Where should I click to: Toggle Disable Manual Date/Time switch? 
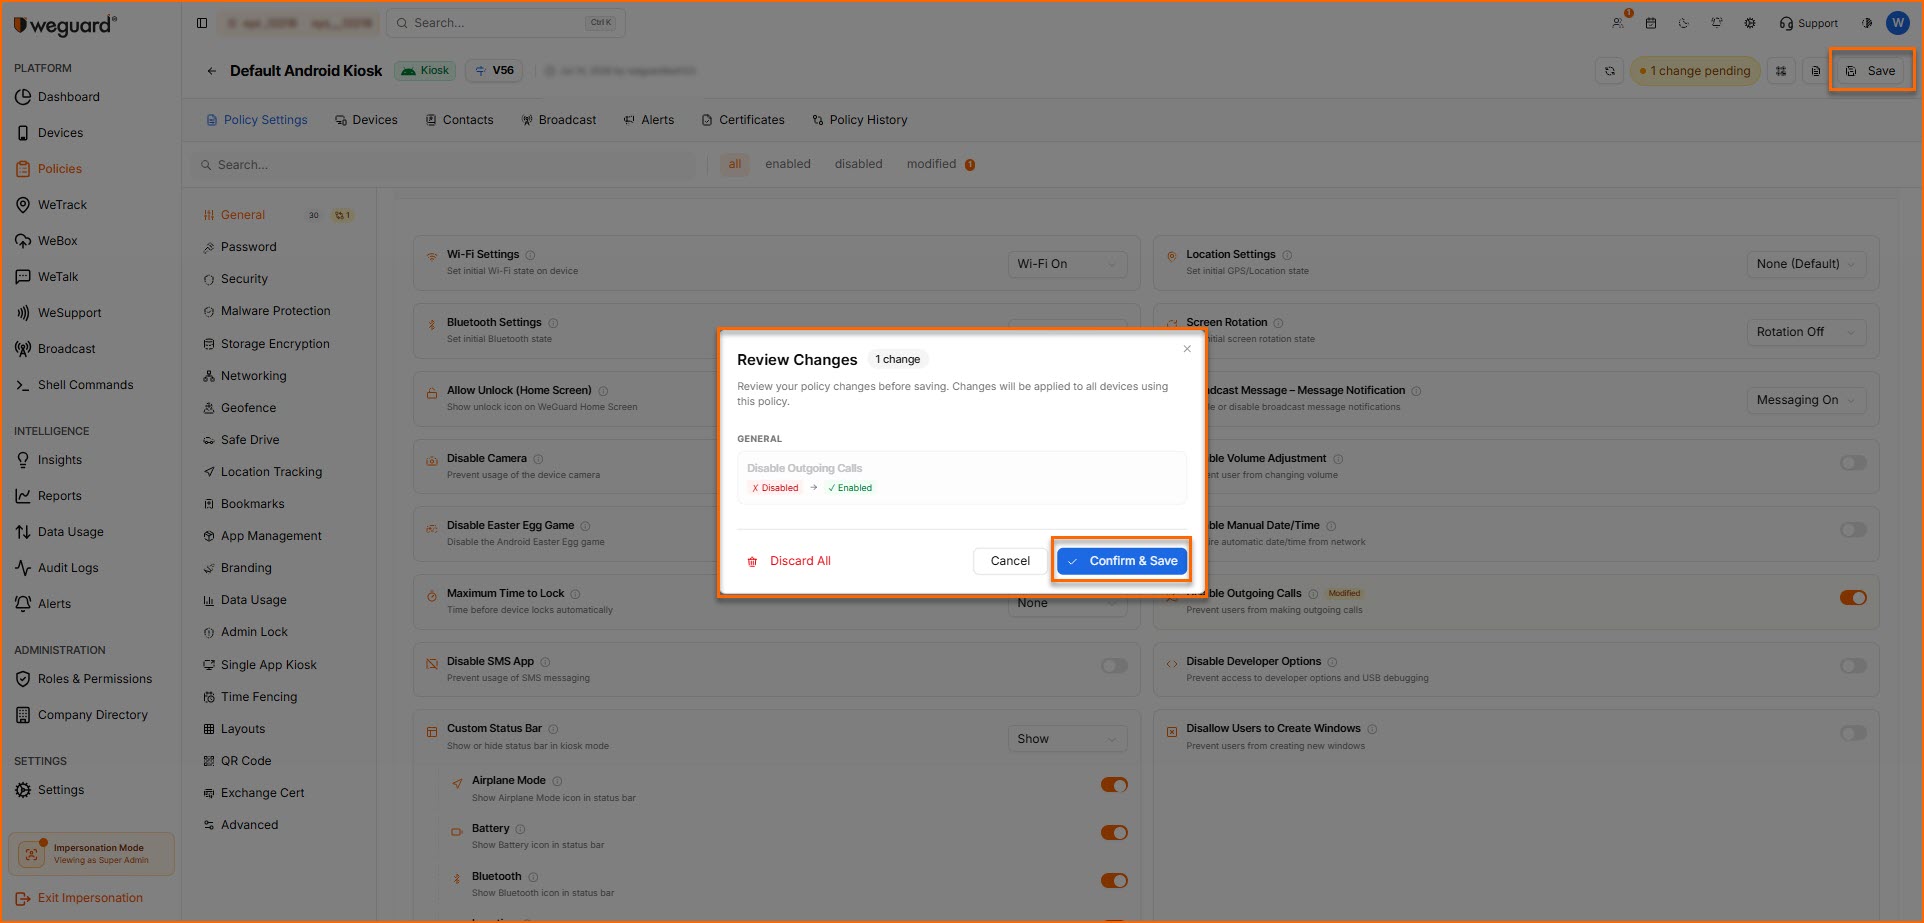click(x=1853, y=530)
